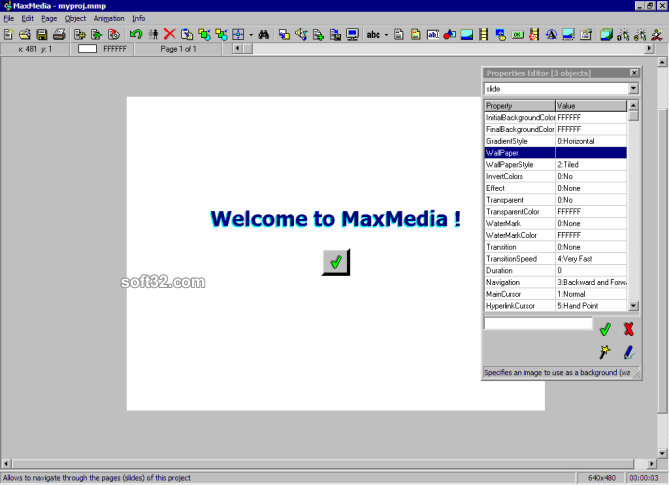Insert a picture using the landscape image icon
The width and height of the screenshot is (669, 485).
coord(467,35)
